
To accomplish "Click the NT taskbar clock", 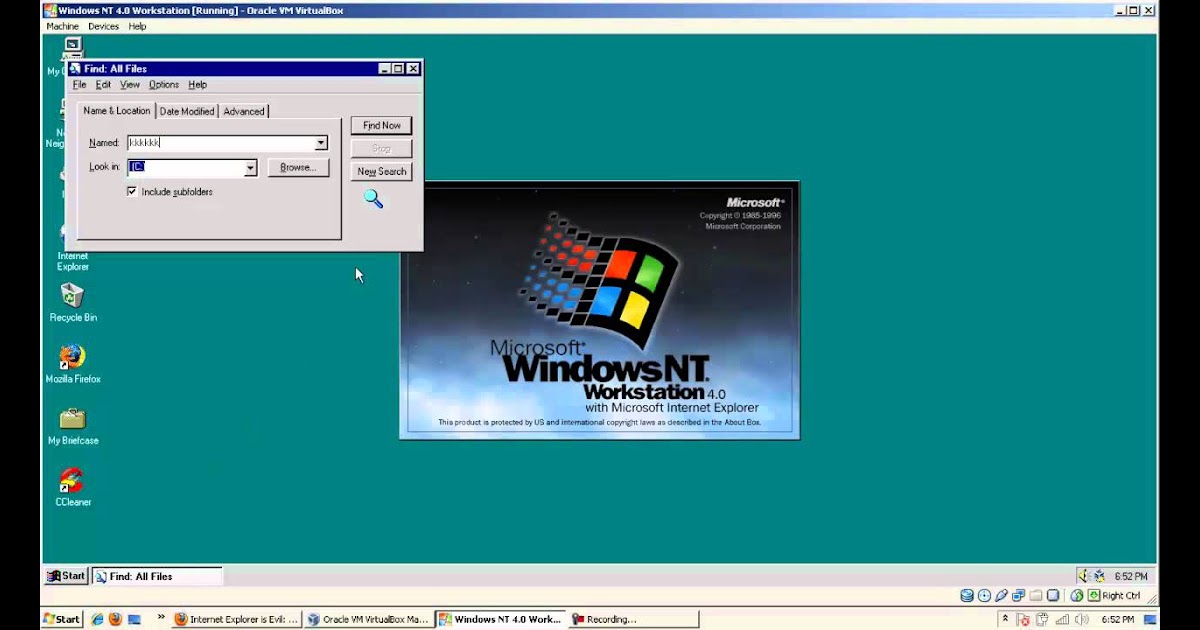I will point(1130,576).
